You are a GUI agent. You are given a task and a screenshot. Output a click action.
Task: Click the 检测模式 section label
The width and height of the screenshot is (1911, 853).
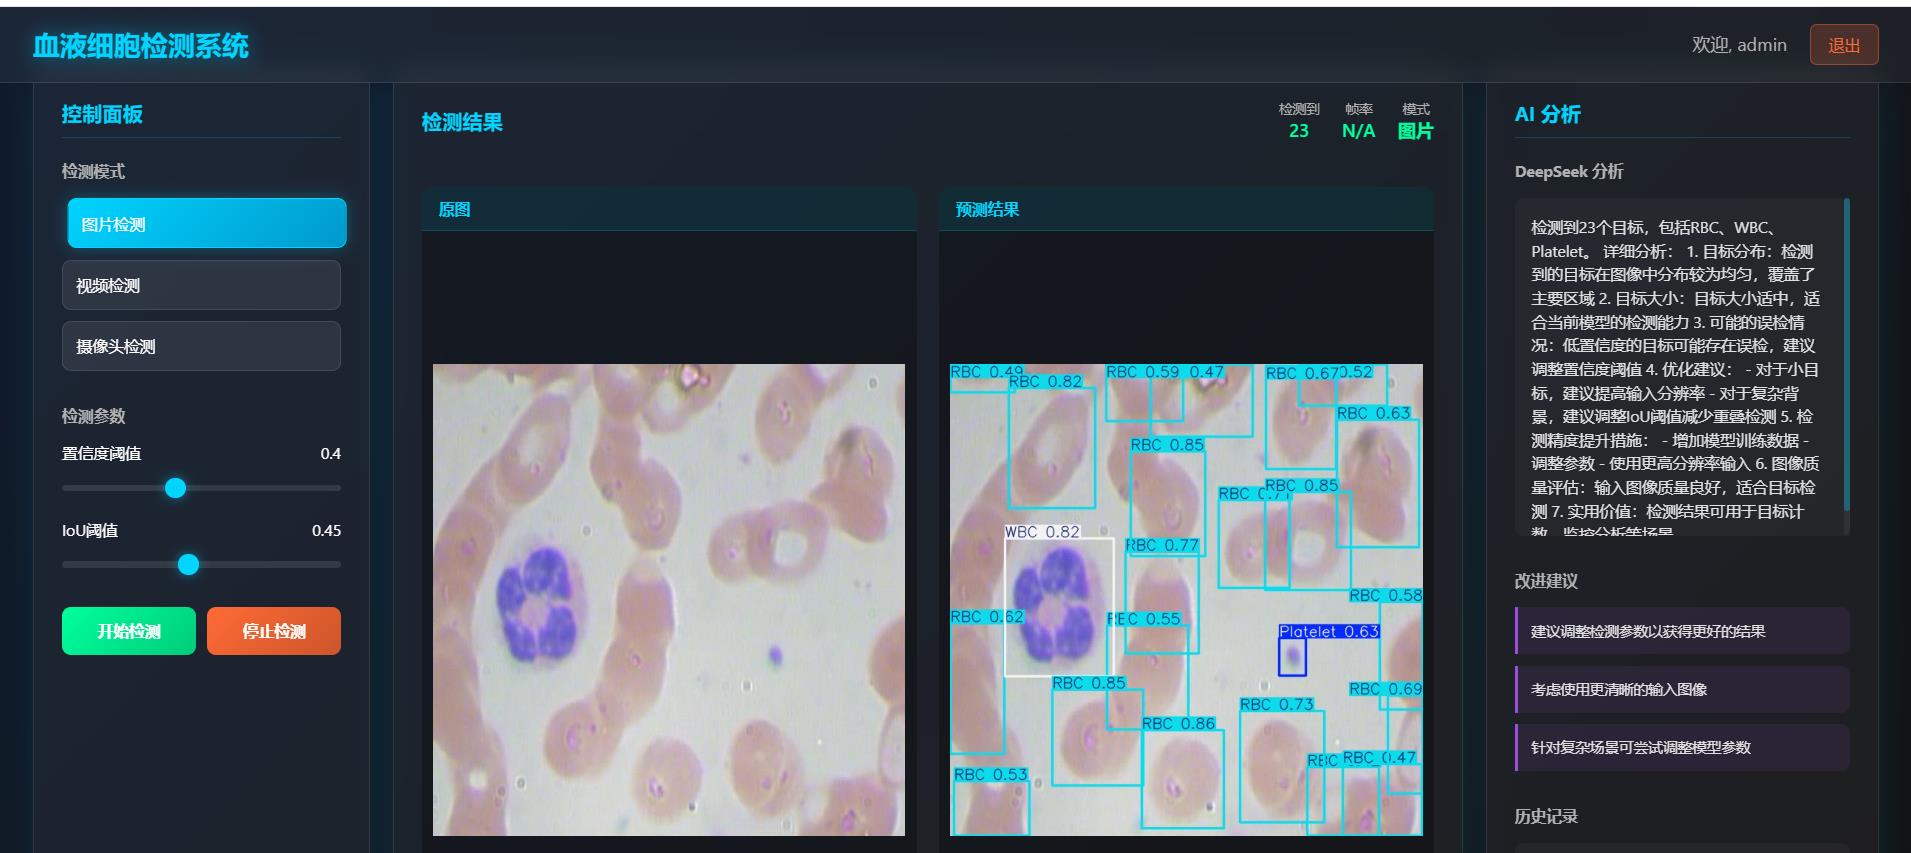[x=93, y=171]
